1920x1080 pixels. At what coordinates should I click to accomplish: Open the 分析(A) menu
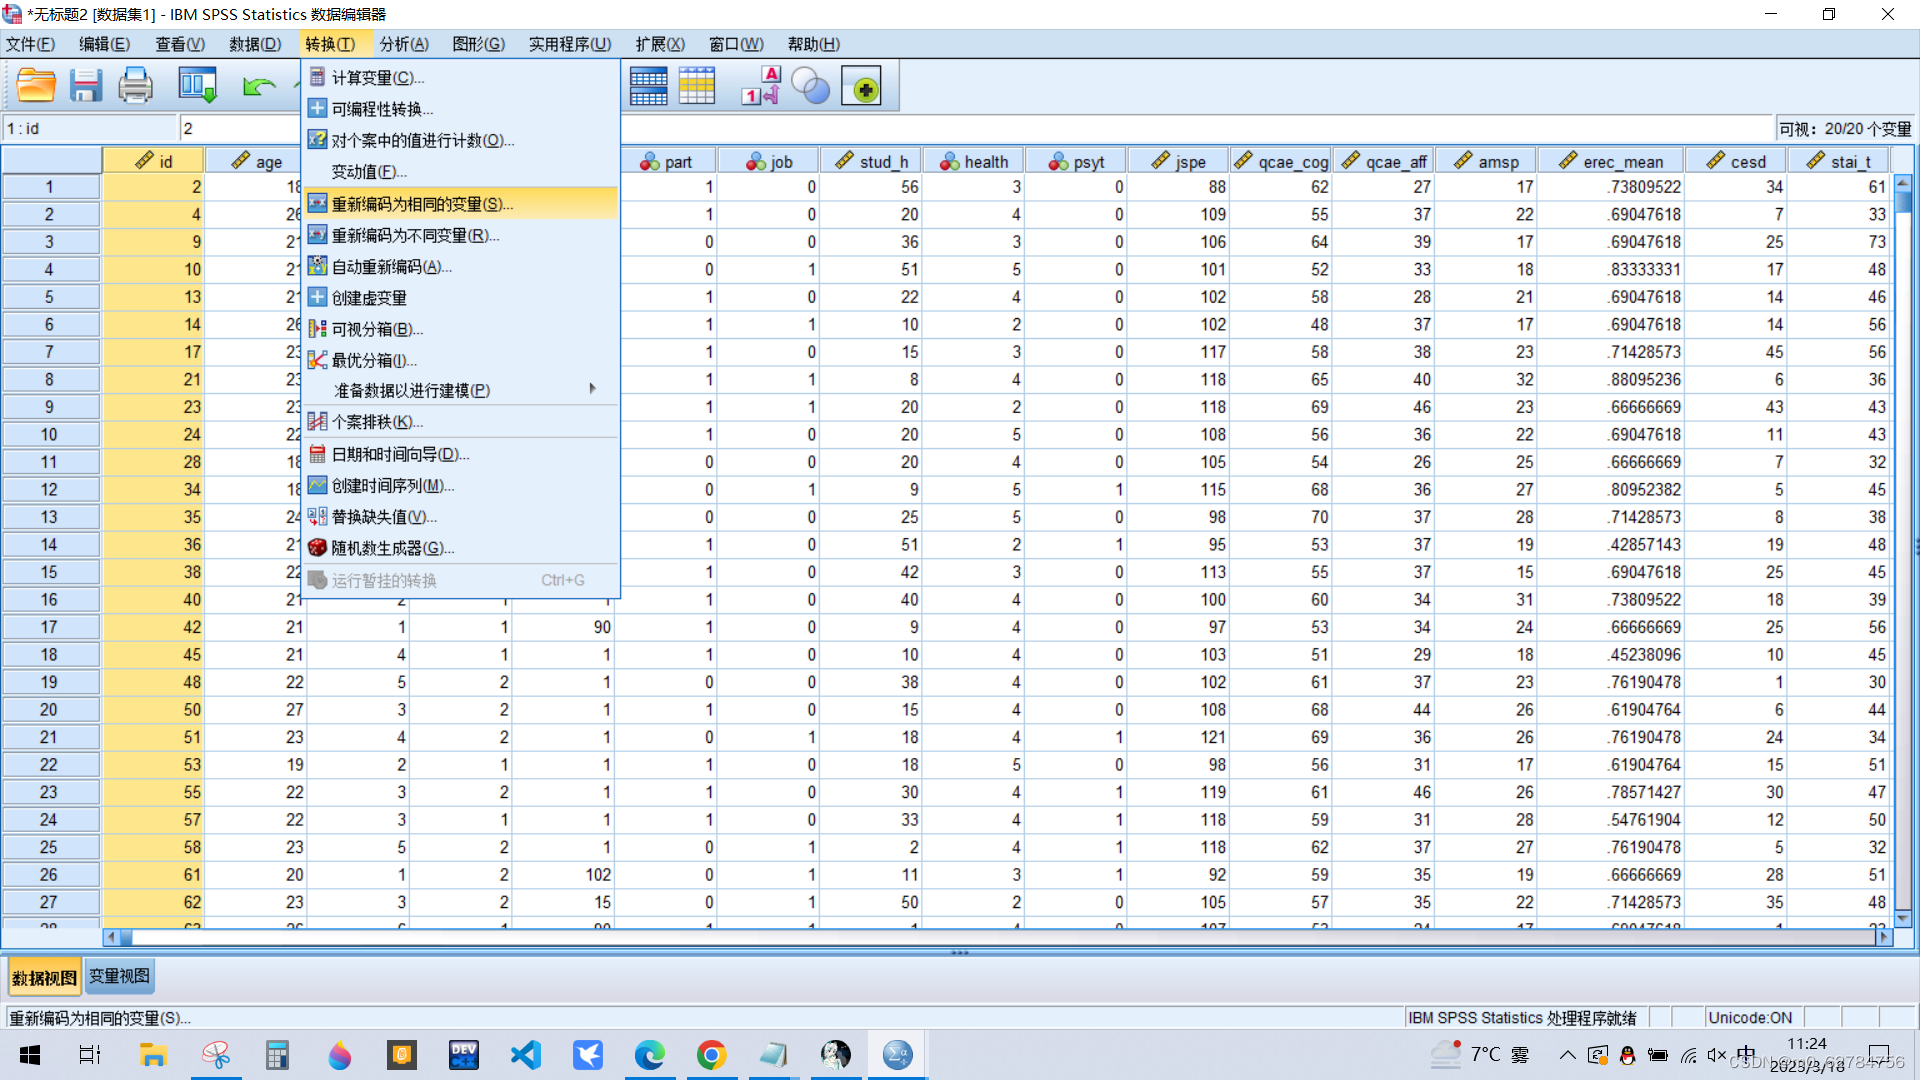403,44
